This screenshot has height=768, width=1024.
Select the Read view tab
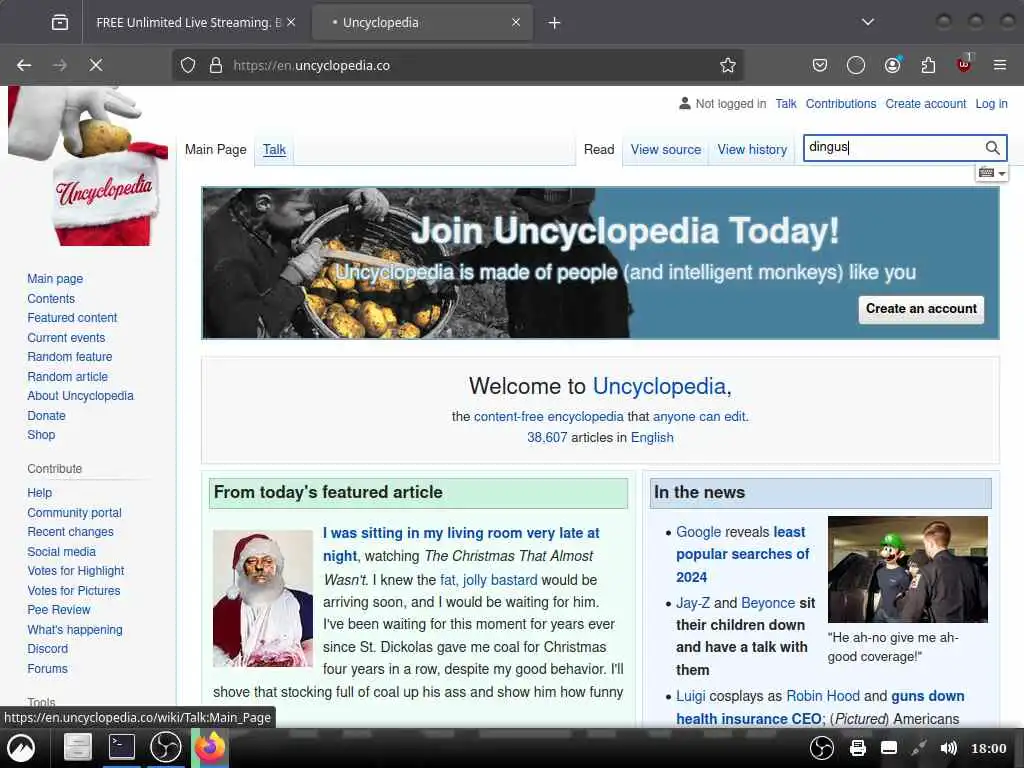599,150
